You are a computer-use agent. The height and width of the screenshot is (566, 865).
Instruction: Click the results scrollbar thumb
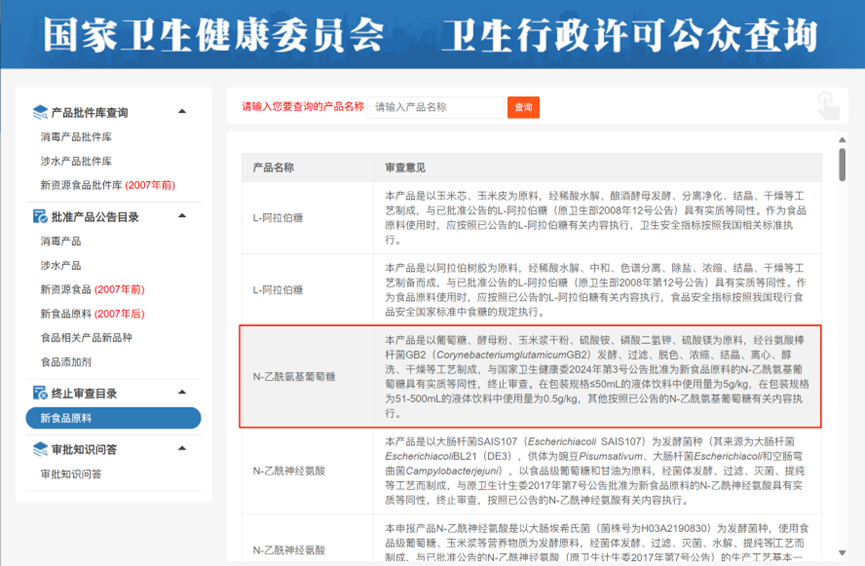pos(842,164)
